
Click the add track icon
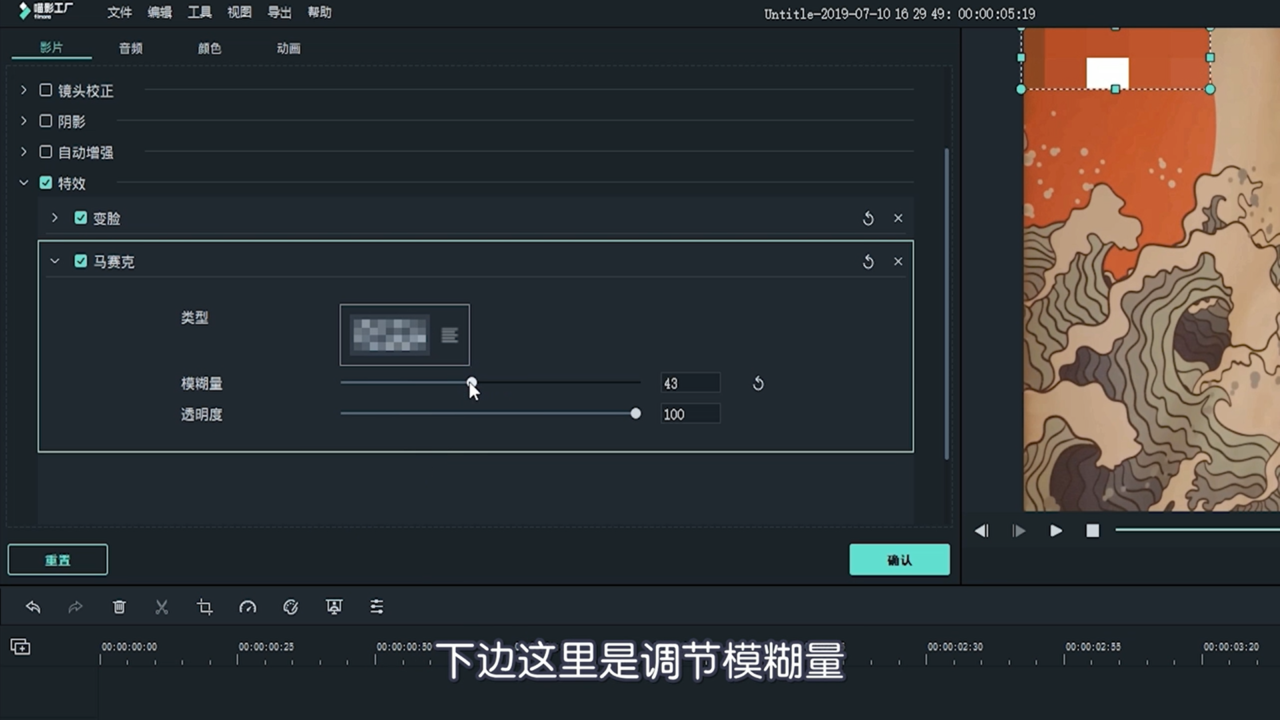point(20,647)
